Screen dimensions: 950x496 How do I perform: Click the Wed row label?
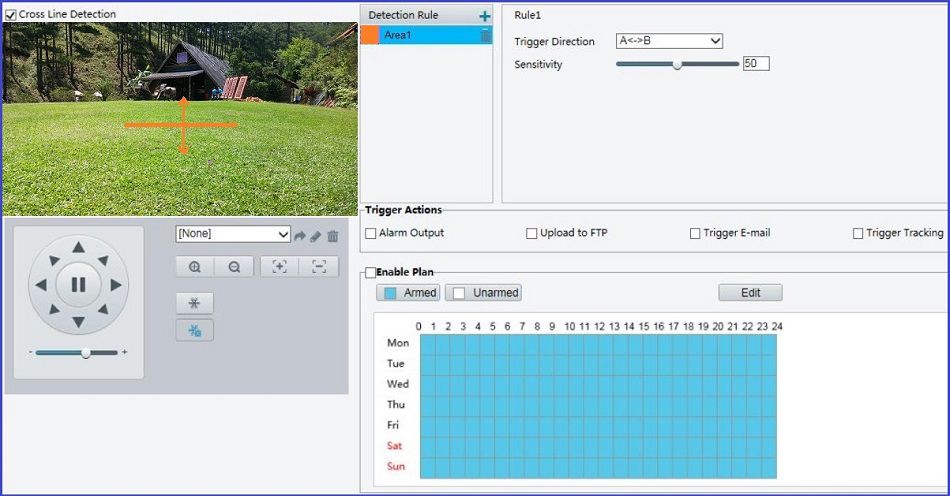[397, 384]
